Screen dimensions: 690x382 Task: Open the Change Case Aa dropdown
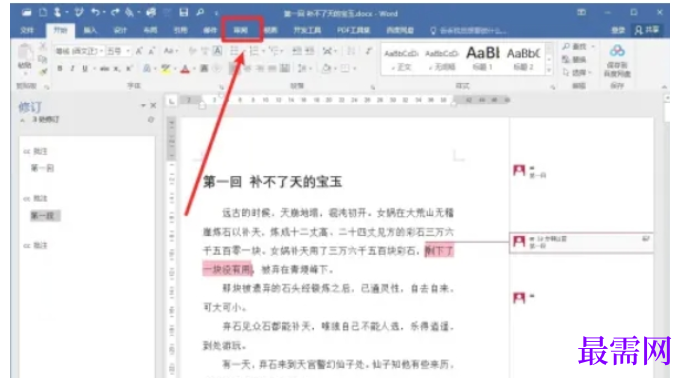[x=171, y=51]
